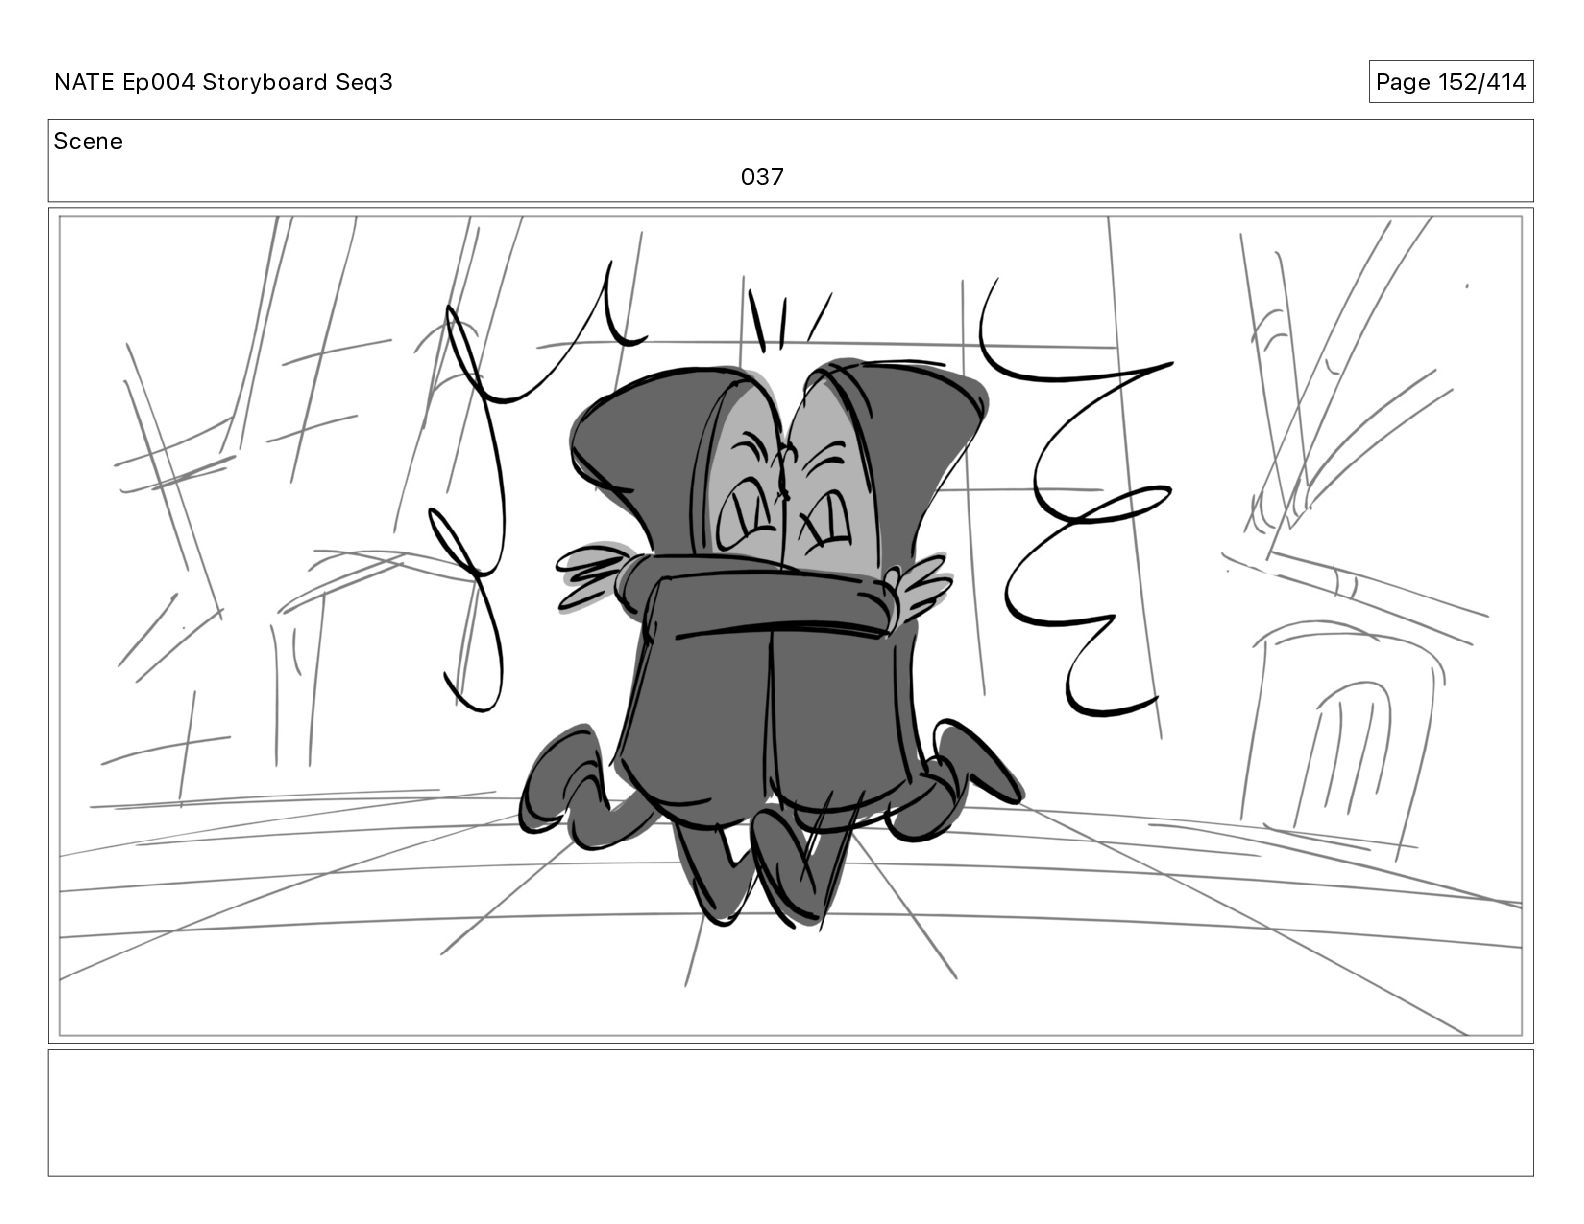Select the storyboard panel drawing of hugging characters
This screenshot has width=1584, height=1224.
790,626
